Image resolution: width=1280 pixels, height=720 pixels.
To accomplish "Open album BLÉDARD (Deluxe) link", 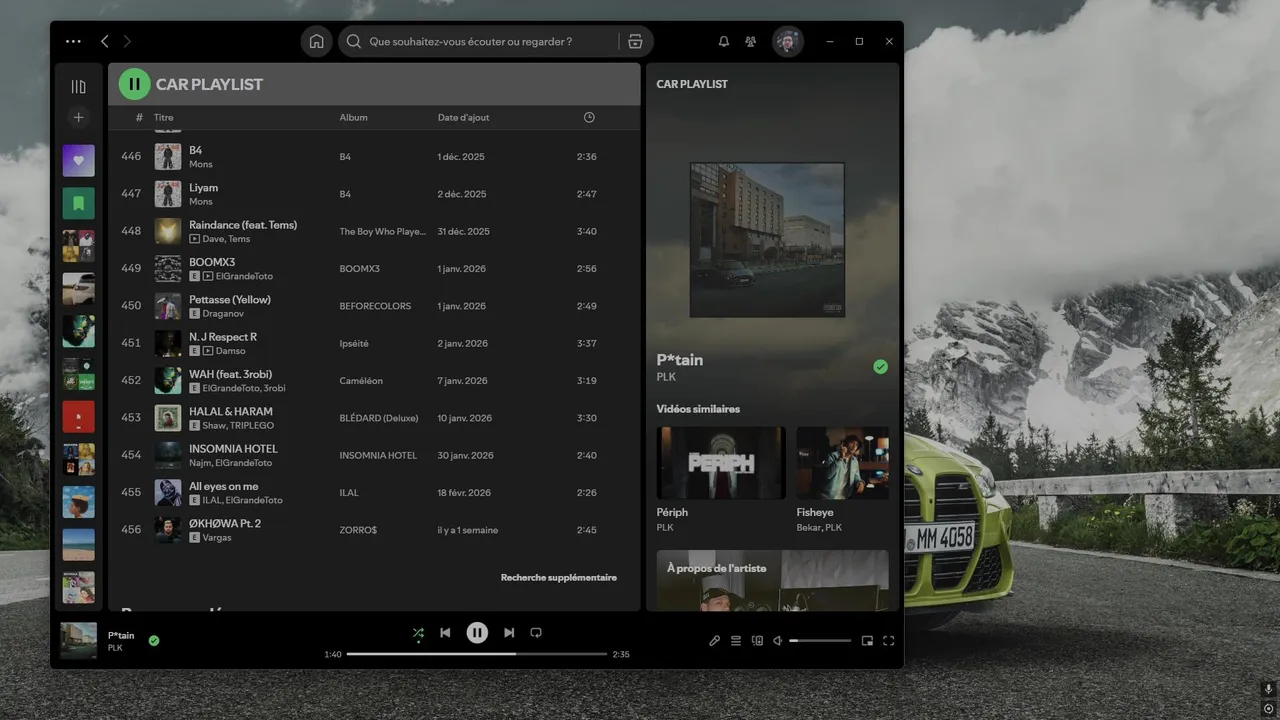I will click(x=379, y=418).
